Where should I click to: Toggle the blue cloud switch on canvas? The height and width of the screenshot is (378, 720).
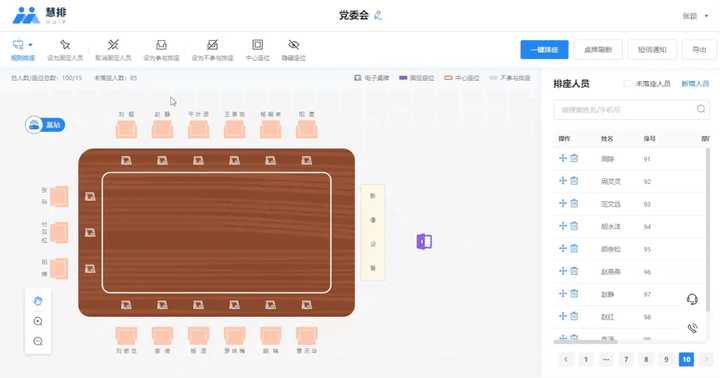point(45,125)
